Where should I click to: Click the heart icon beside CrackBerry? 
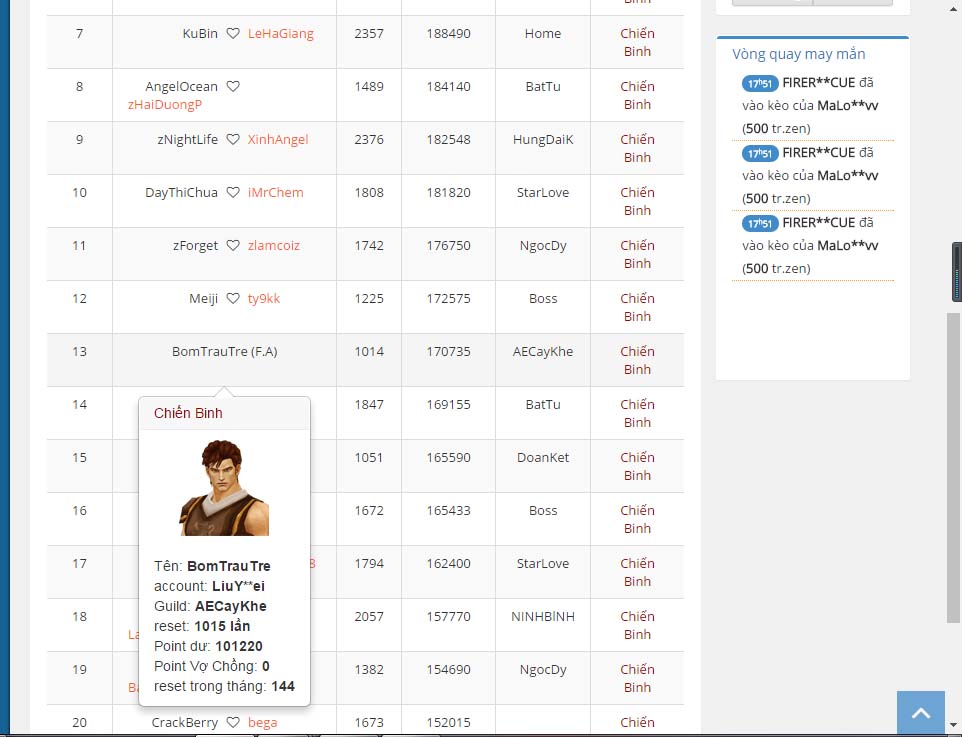coord(233,723)
